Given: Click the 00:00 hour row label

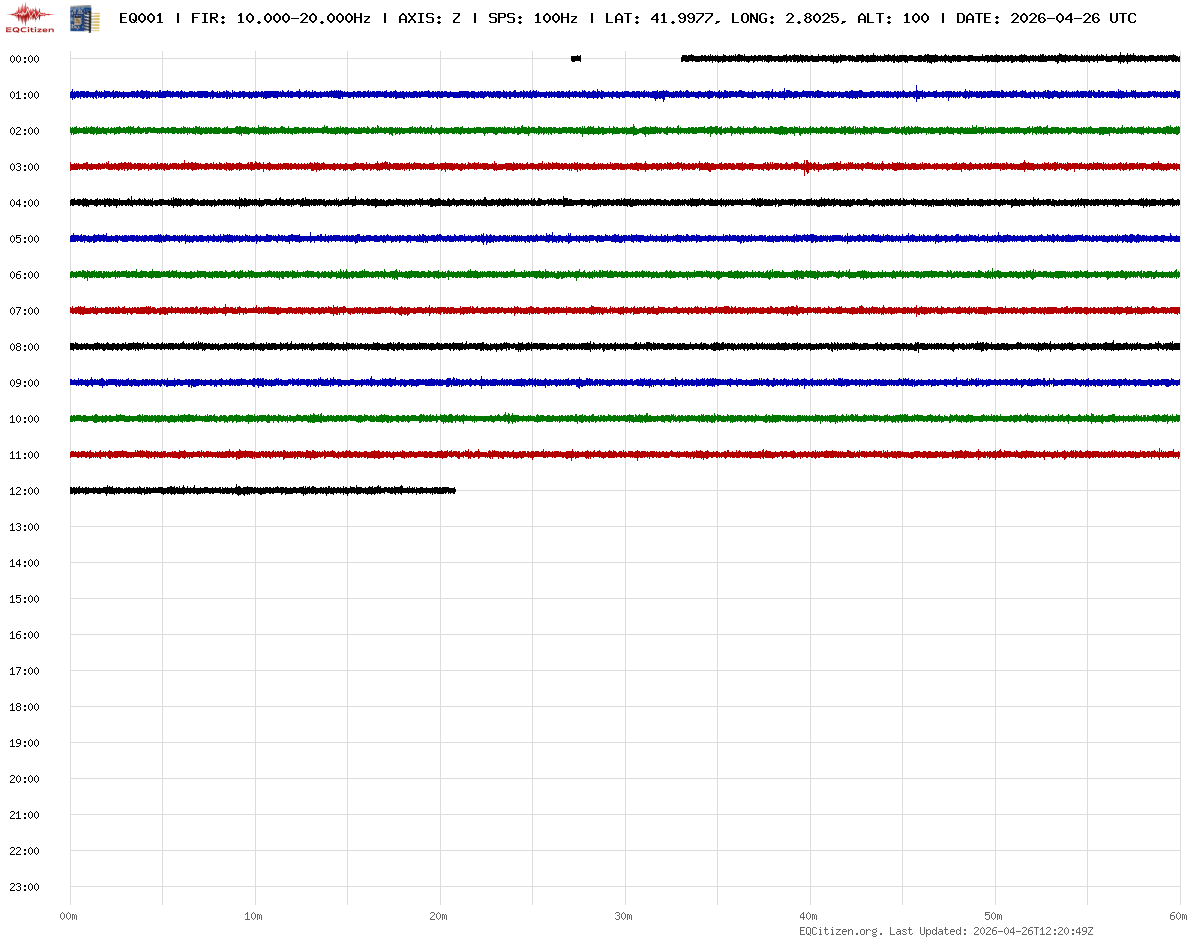Looking at the screenshot, I should pyautogui.click(x=24, y=59).
